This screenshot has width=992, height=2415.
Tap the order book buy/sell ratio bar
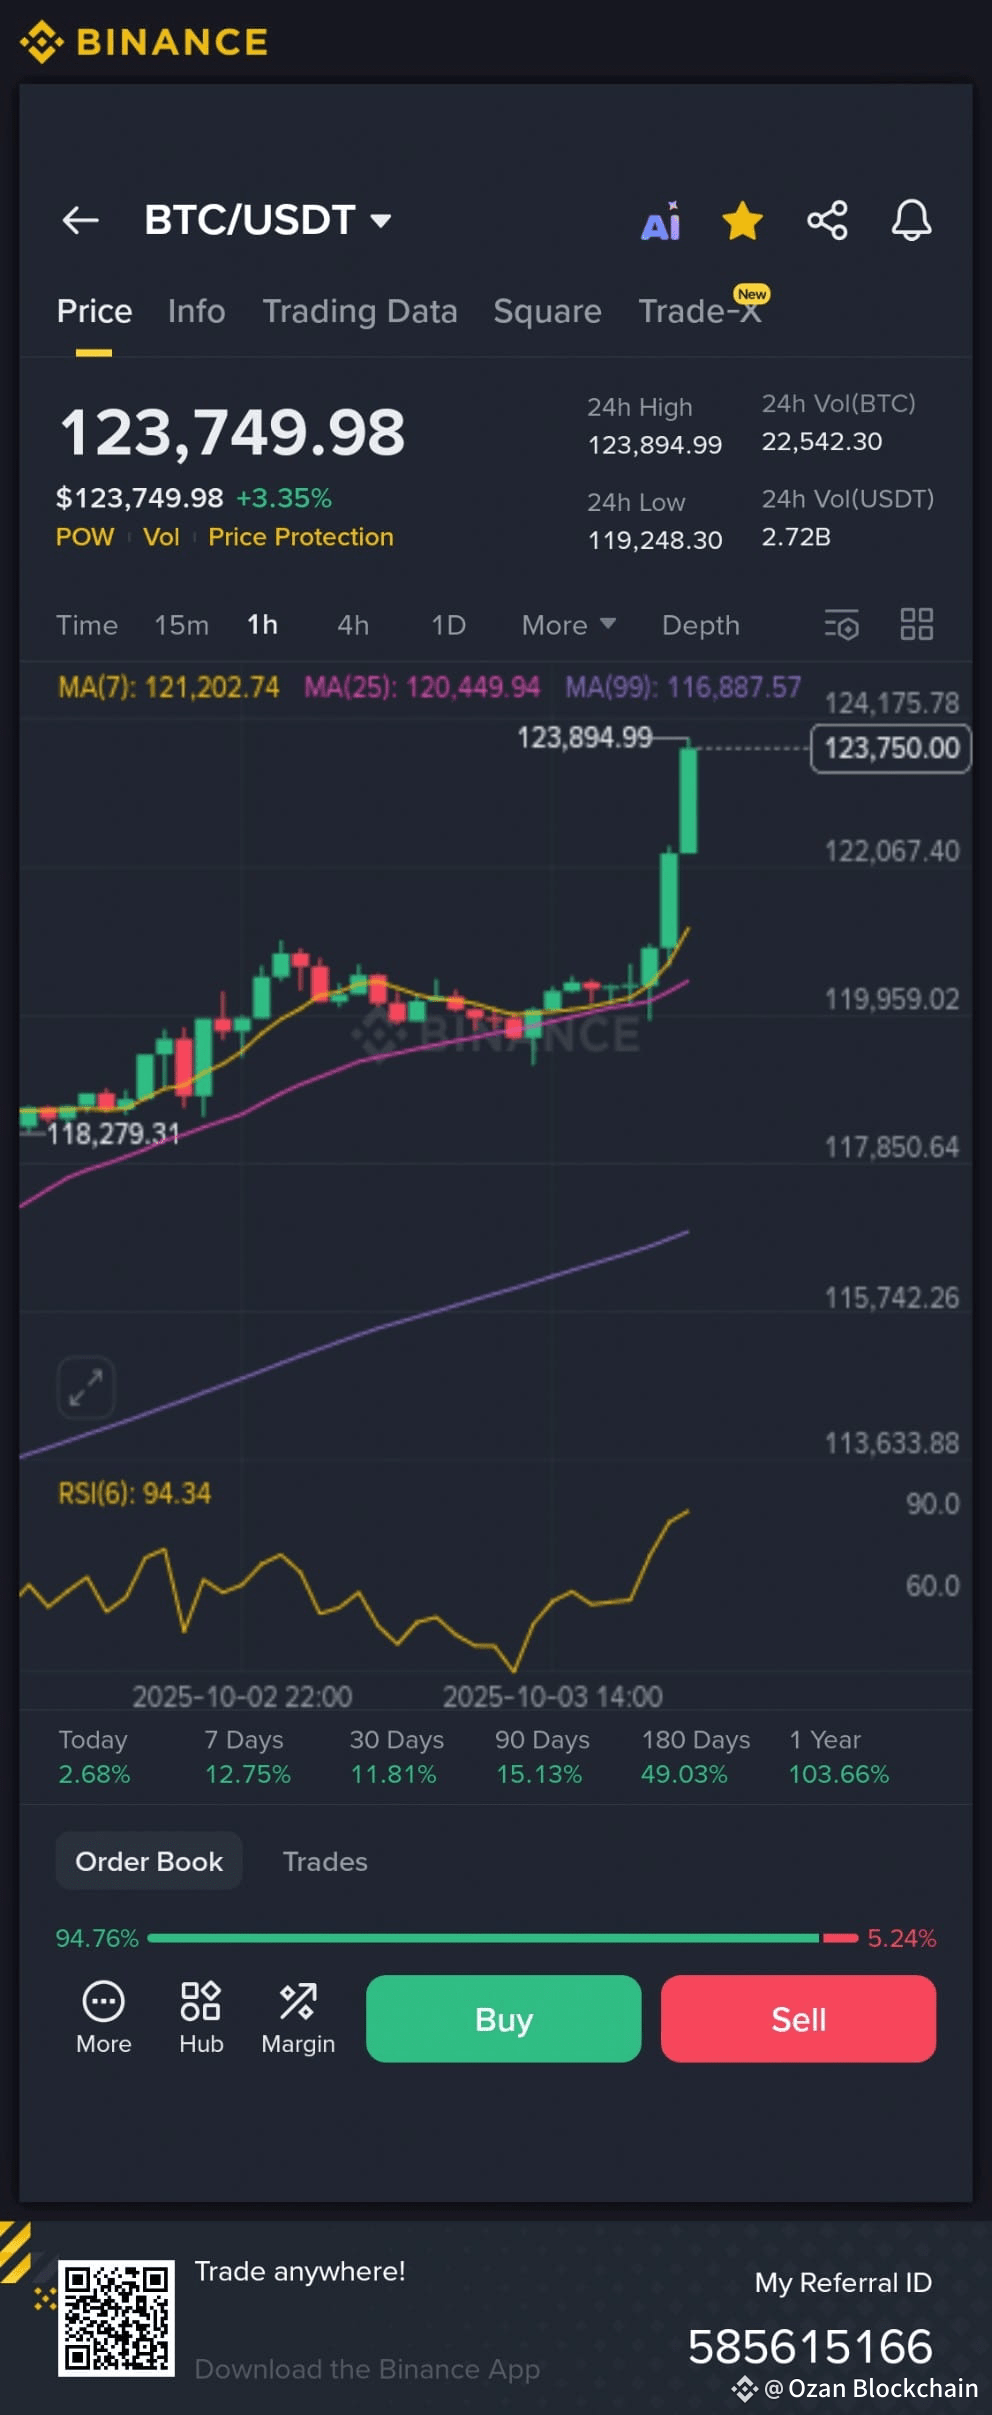[x=502, y=1938]
